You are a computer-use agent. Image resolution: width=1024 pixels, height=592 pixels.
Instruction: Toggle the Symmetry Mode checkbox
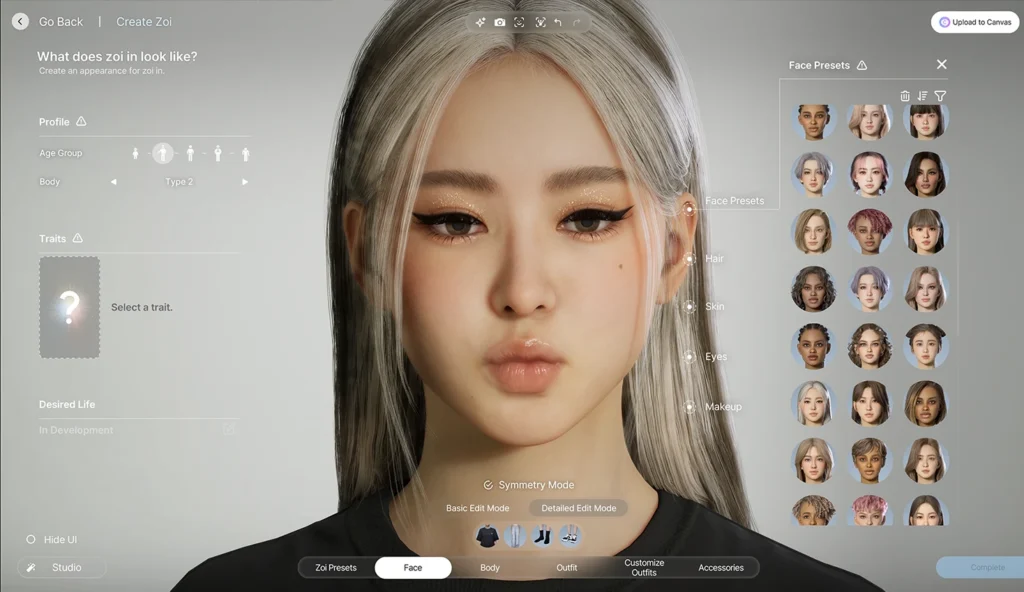pos(488,485)
